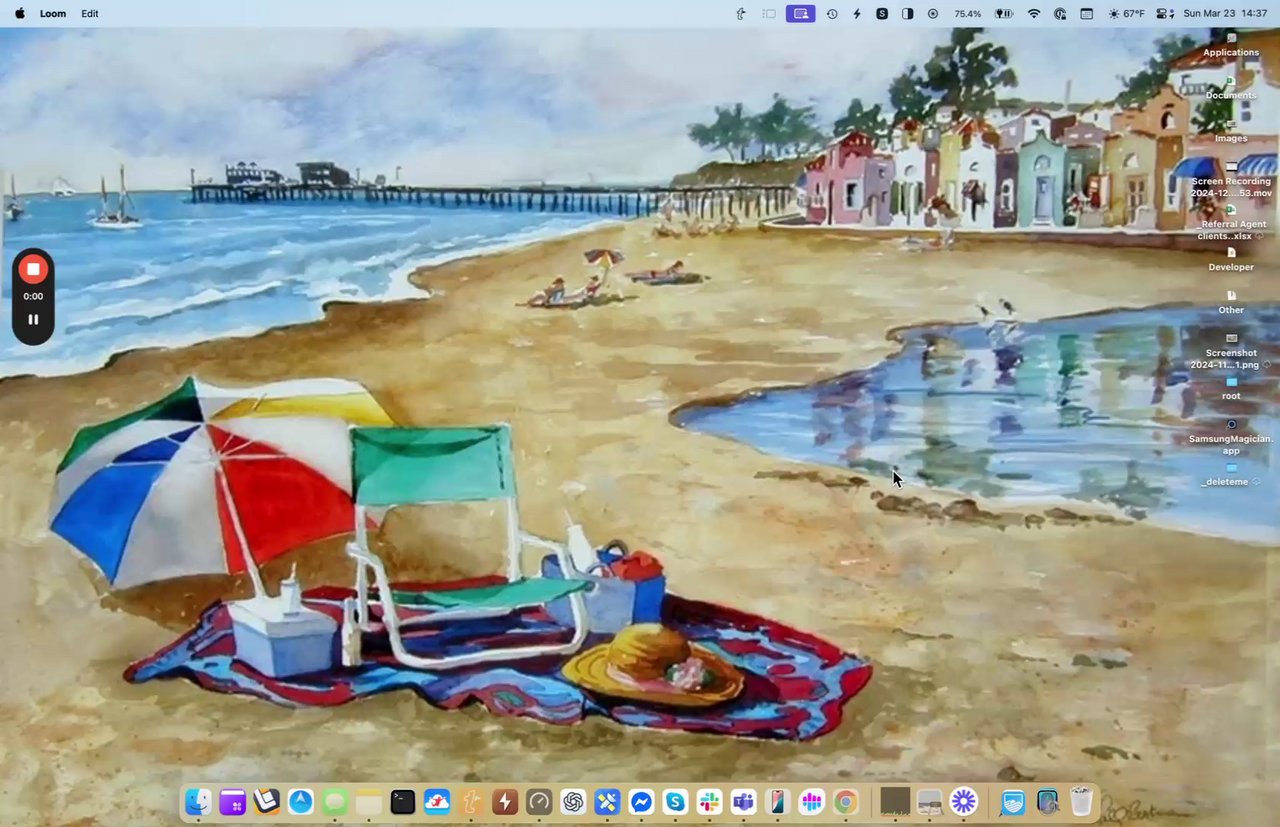Image resolution: width=1280 pixels, height=827 pixels.
Task: Open Messenger from the Dock
Action: (x=641, y=802)
